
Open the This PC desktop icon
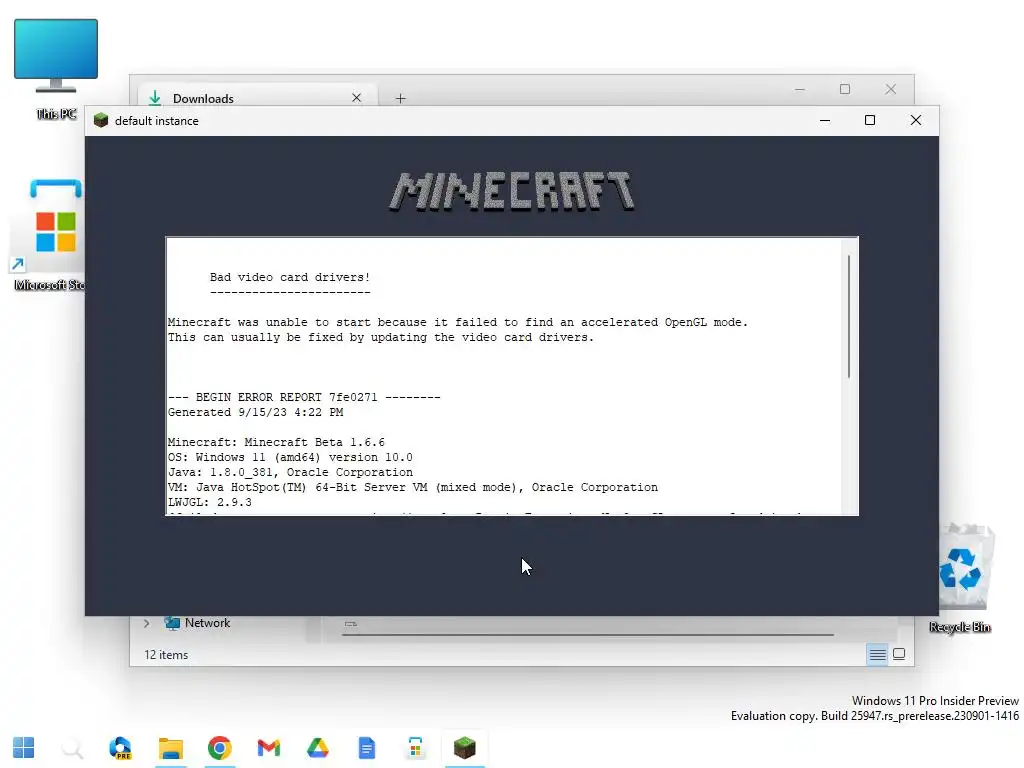tap(56, 69)
